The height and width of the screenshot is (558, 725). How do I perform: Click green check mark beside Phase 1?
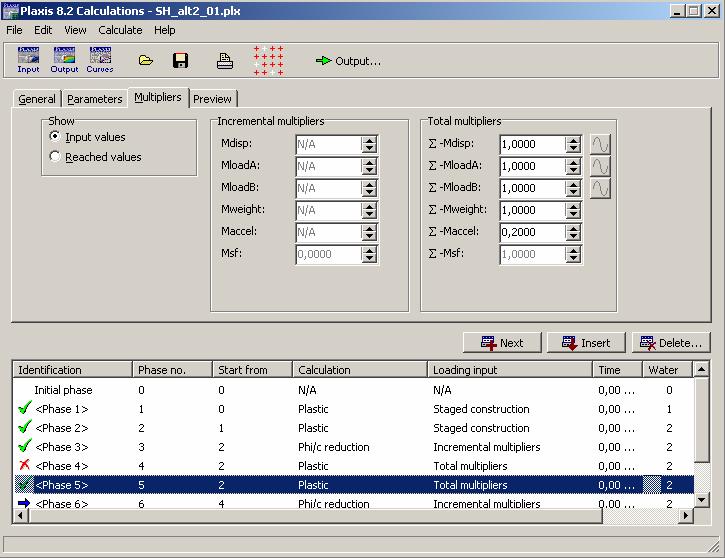[x=25, y=408]
